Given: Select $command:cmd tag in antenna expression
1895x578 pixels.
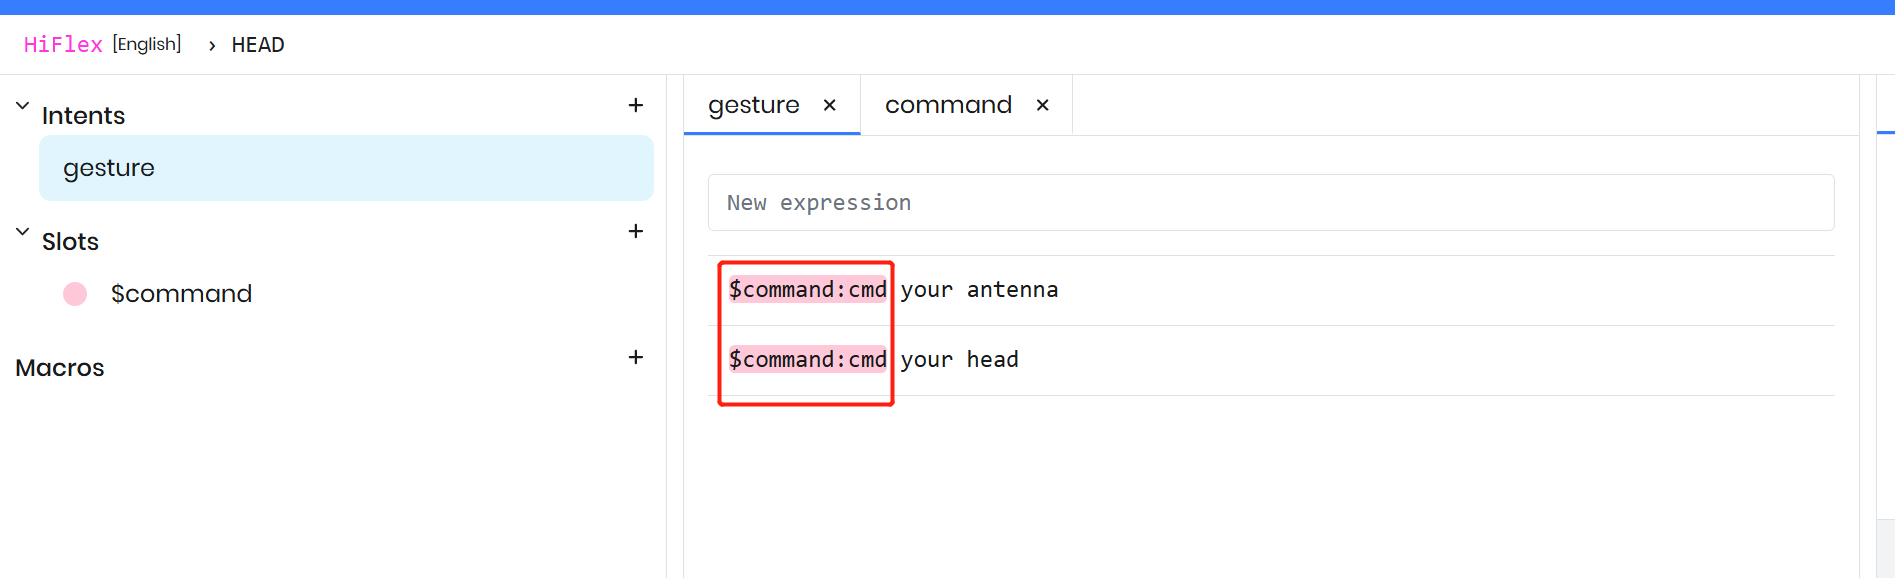Looking at the screenshot, I should coord(807,290).
